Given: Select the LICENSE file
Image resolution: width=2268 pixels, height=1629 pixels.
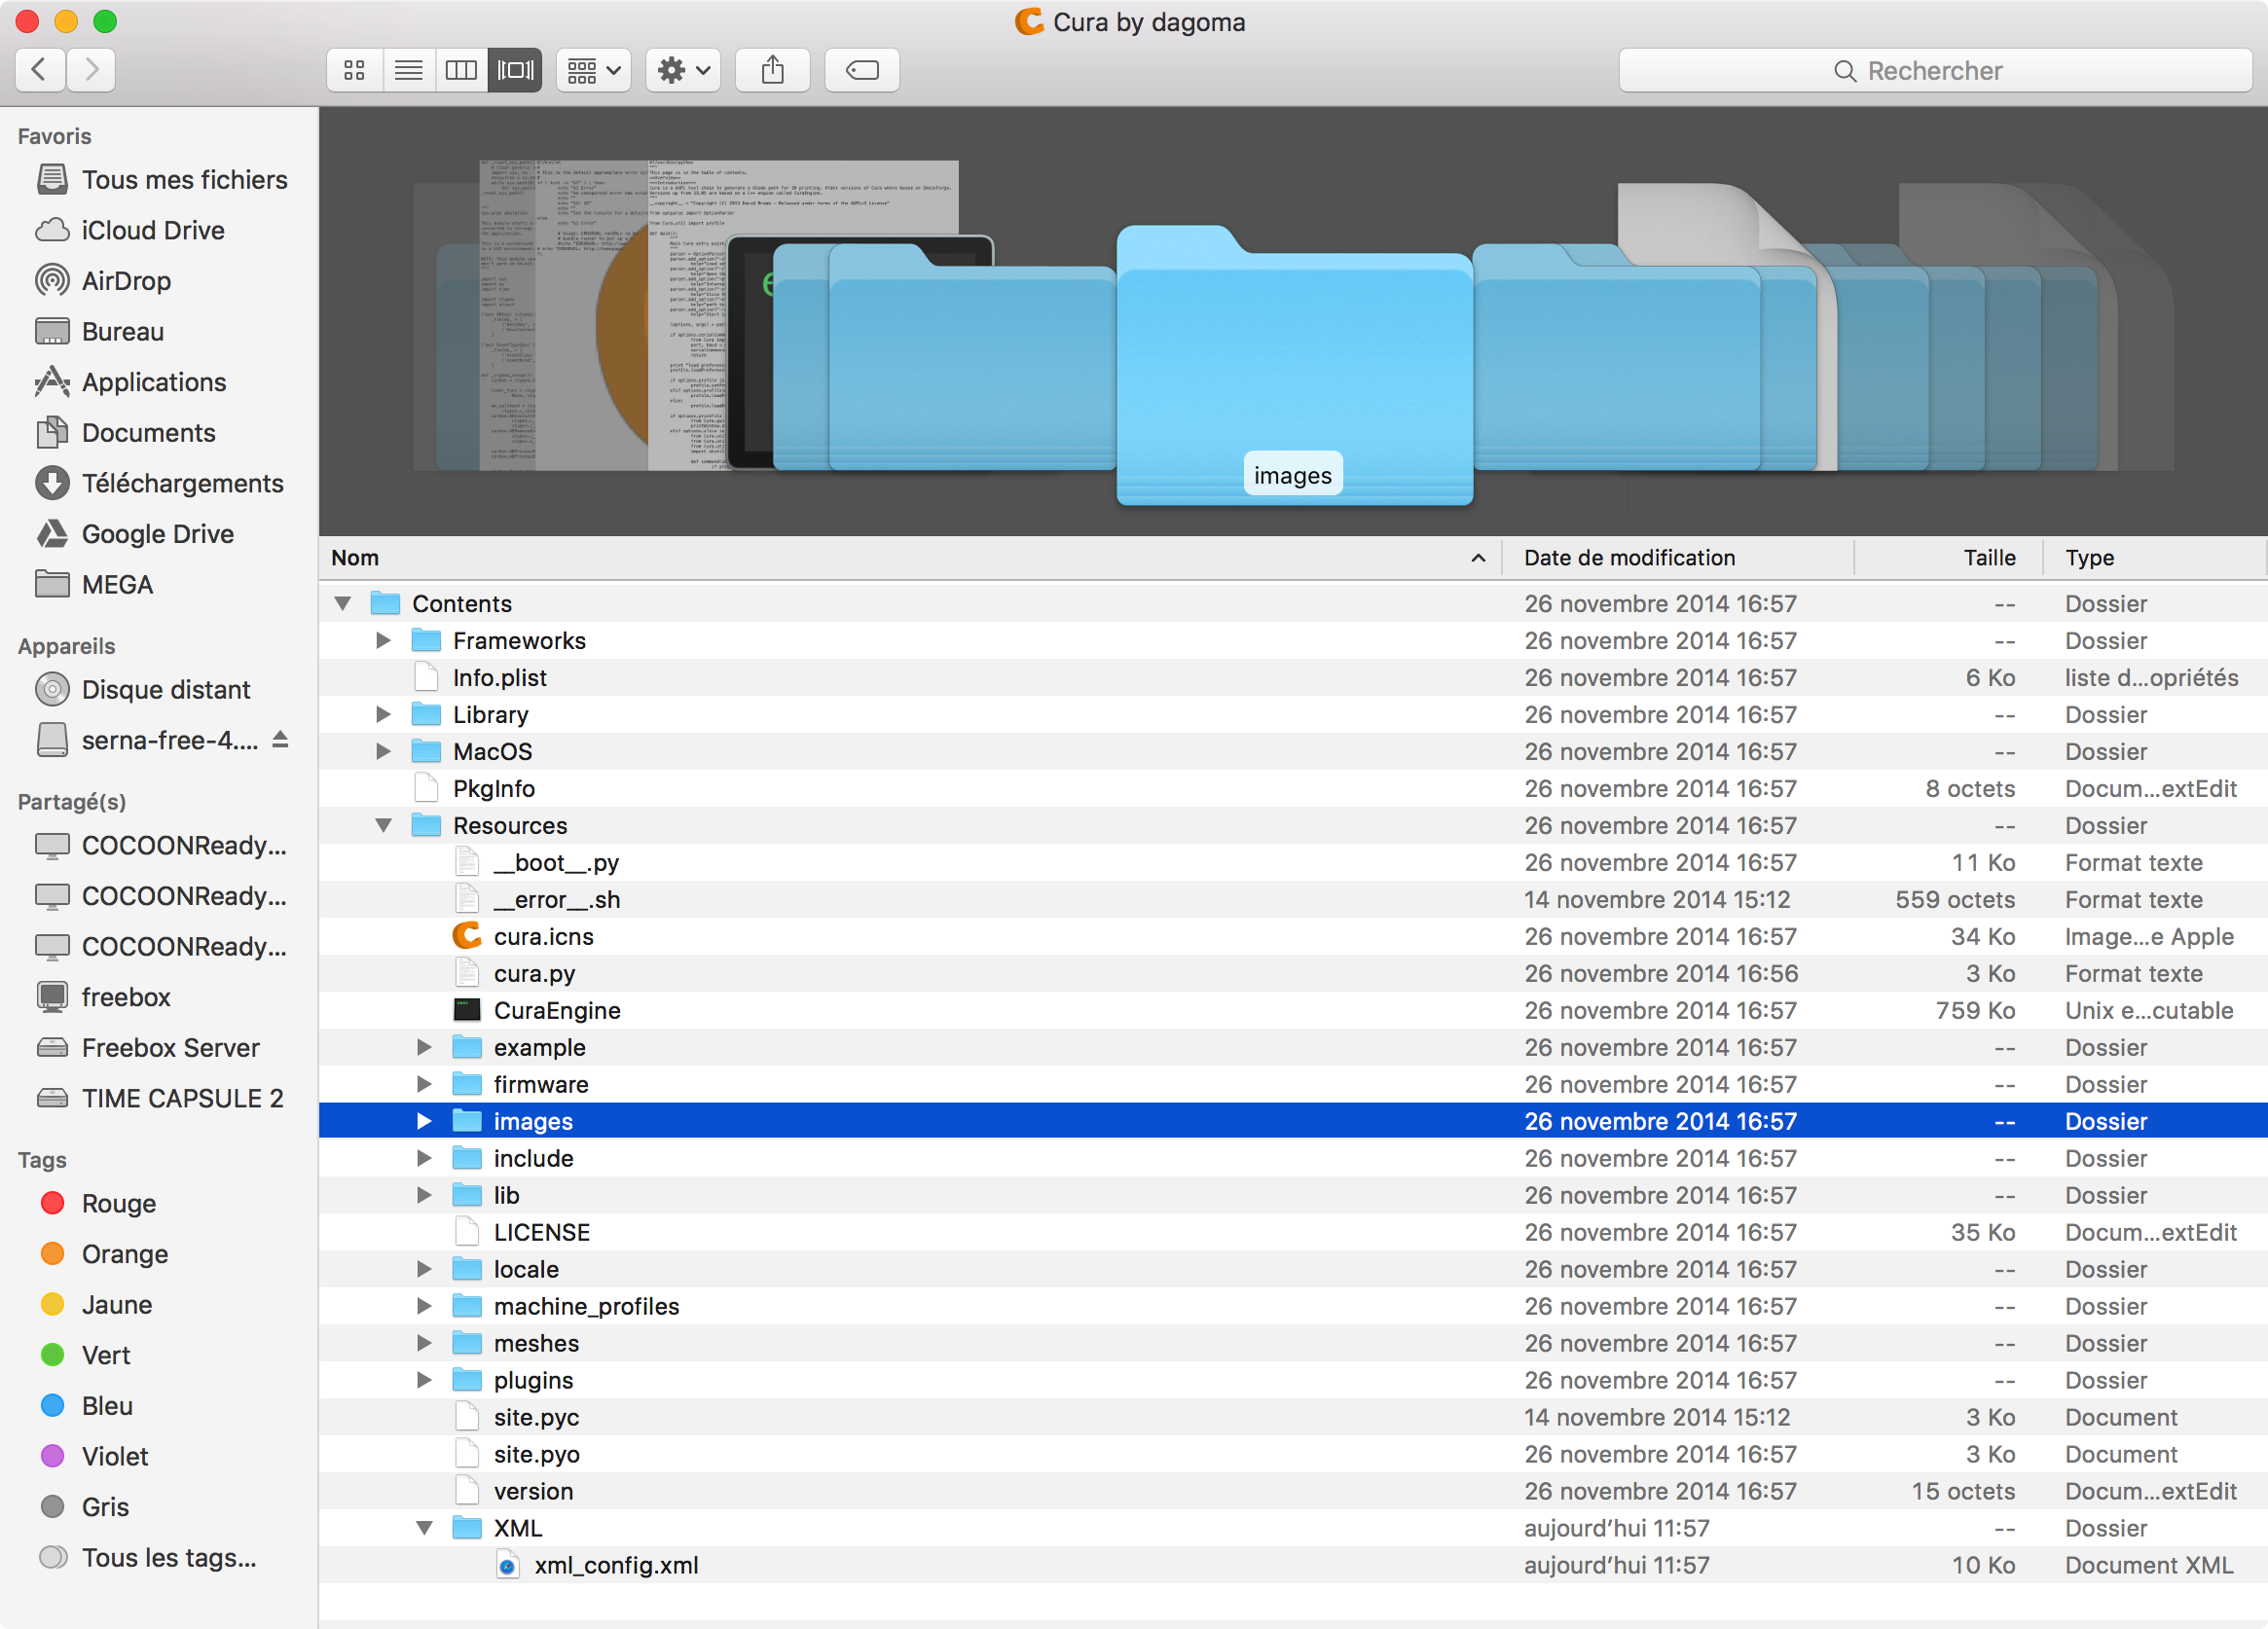Looking at the screenshot, I should 1293,1233.
